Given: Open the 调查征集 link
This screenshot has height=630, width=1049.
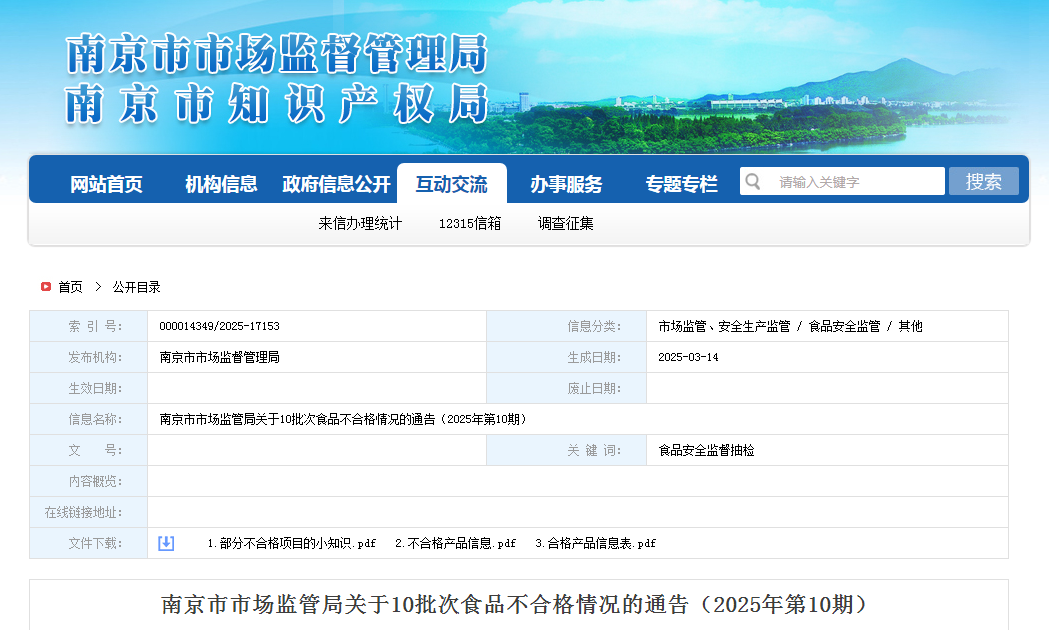Looking at the screenshot, I should pos(565,223).
